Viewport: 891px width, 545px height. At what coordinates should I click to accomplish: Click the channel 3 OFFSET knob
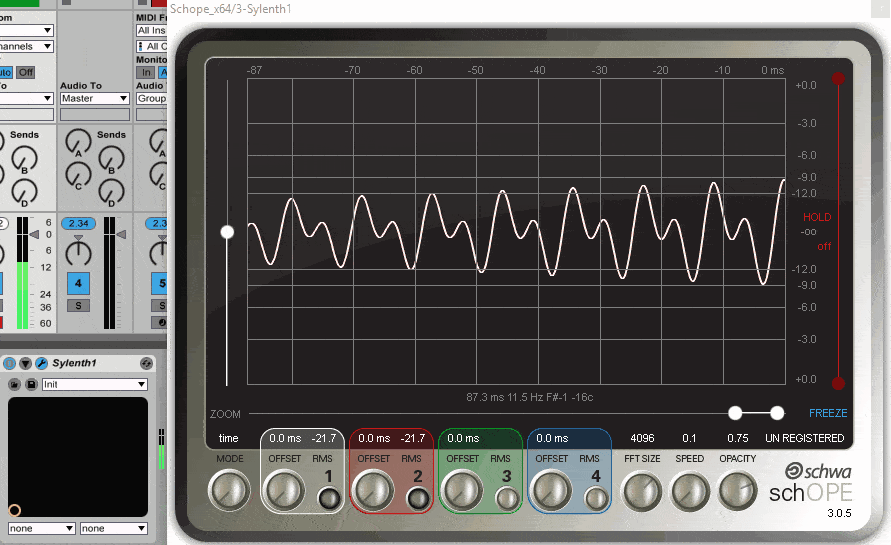461,490
